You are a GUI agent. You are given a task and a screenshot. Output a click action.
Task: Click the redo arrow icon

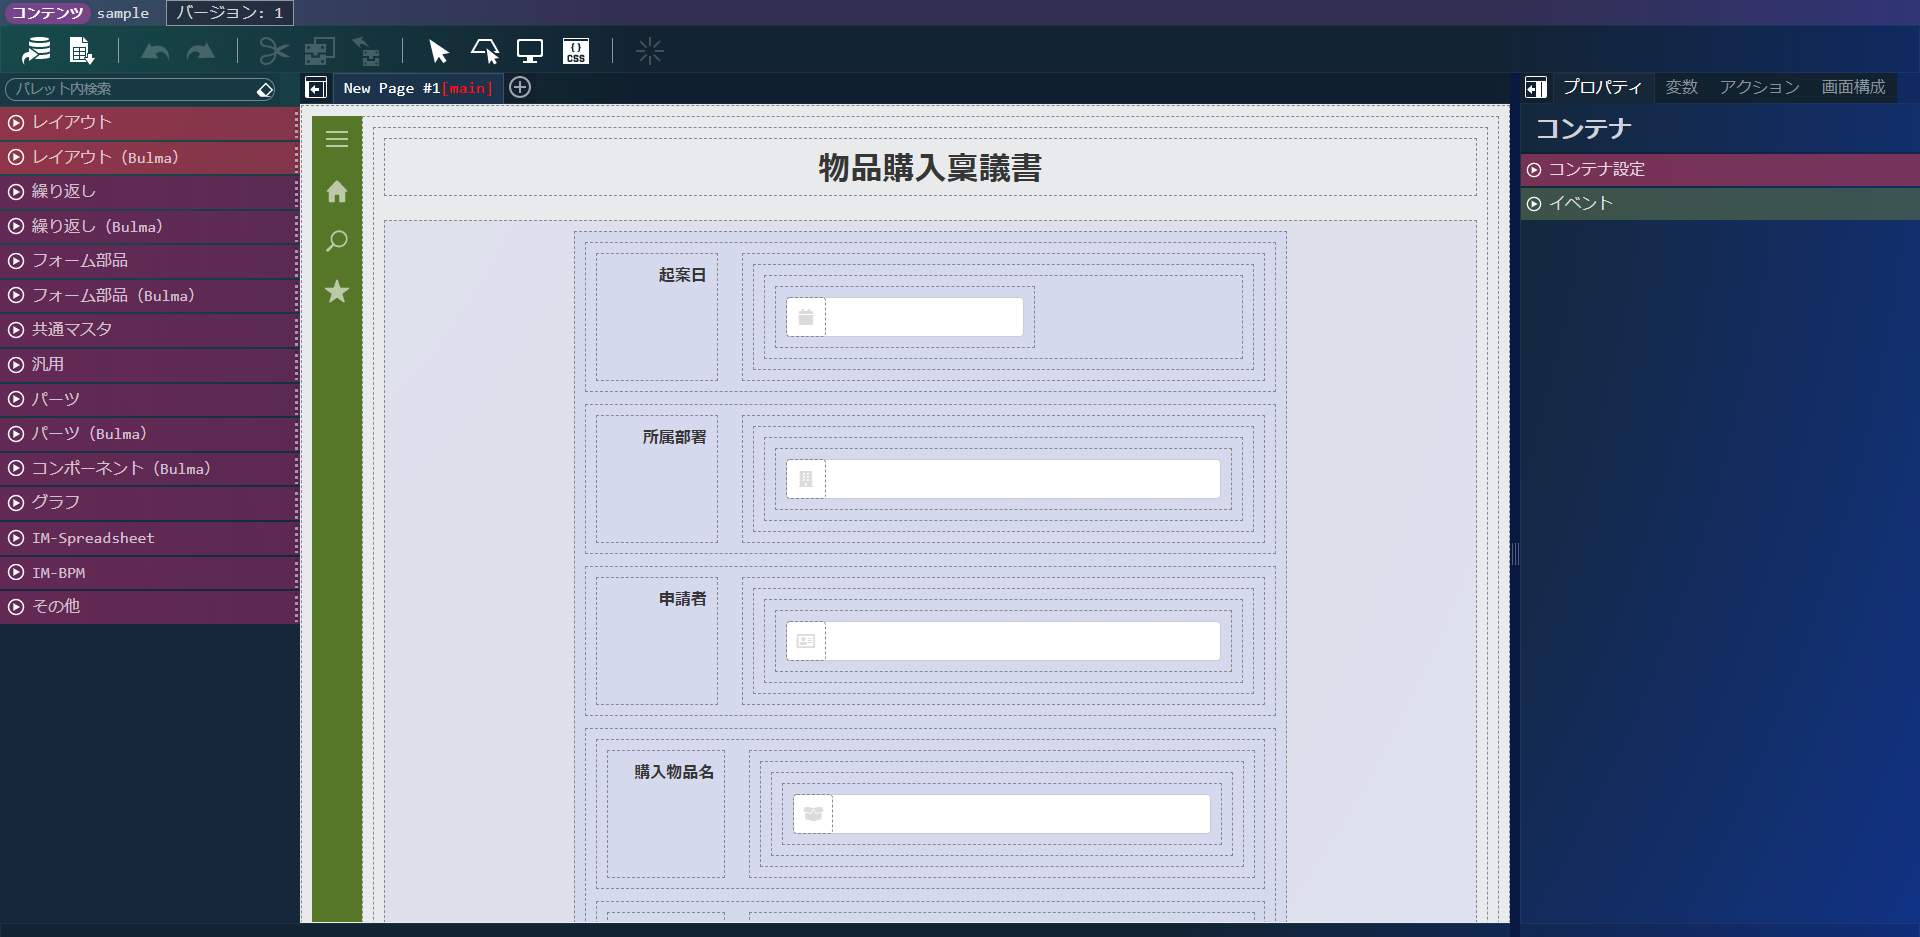[201, 51]
